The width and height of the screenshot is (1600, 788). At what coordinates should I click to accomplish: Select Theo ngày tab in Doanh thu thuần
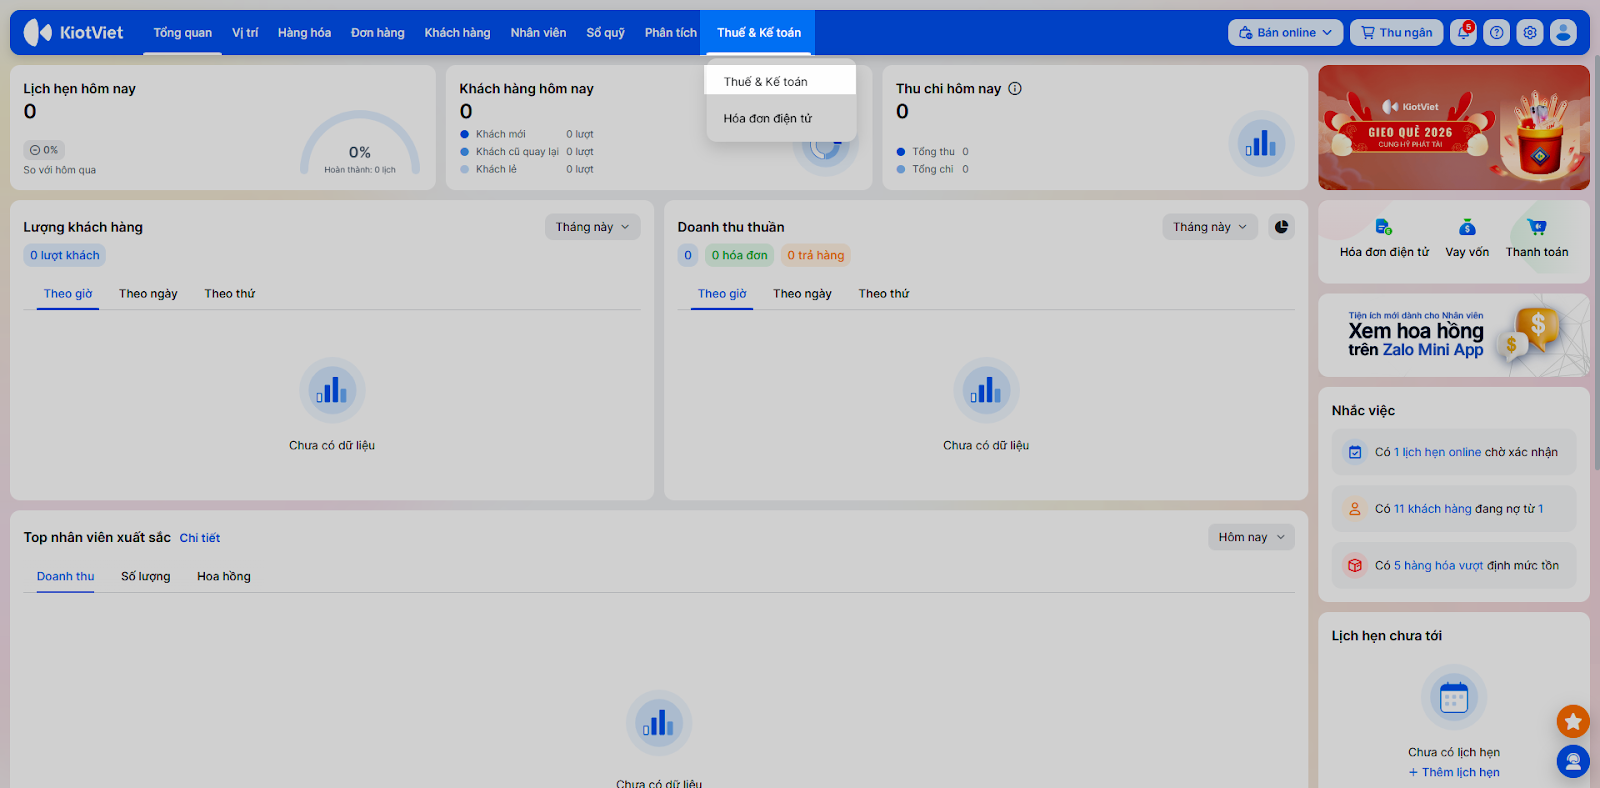(x=802, y=294)
